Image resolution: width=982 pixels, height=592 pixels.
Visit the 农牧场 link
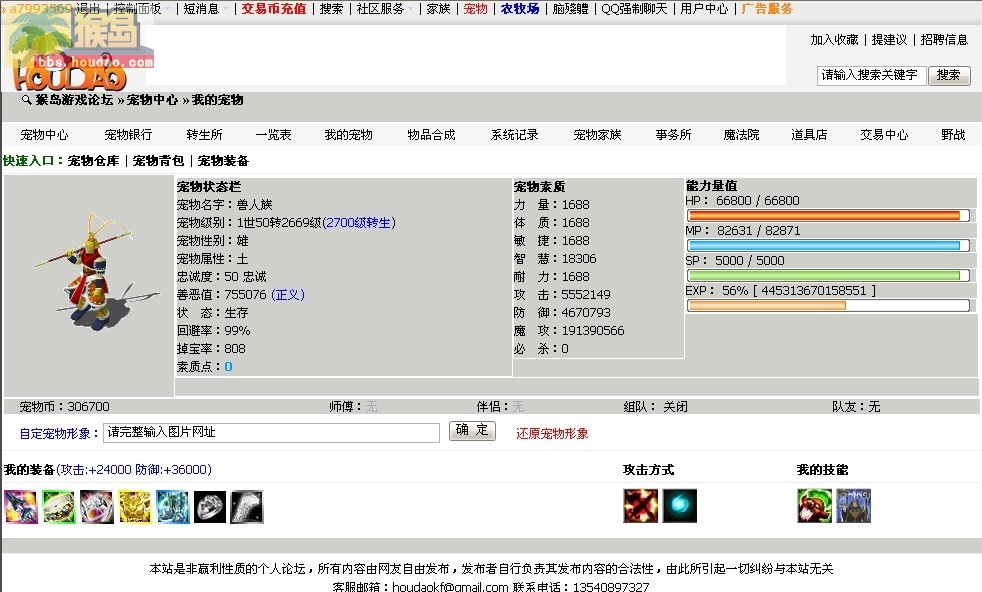[520, 9]
